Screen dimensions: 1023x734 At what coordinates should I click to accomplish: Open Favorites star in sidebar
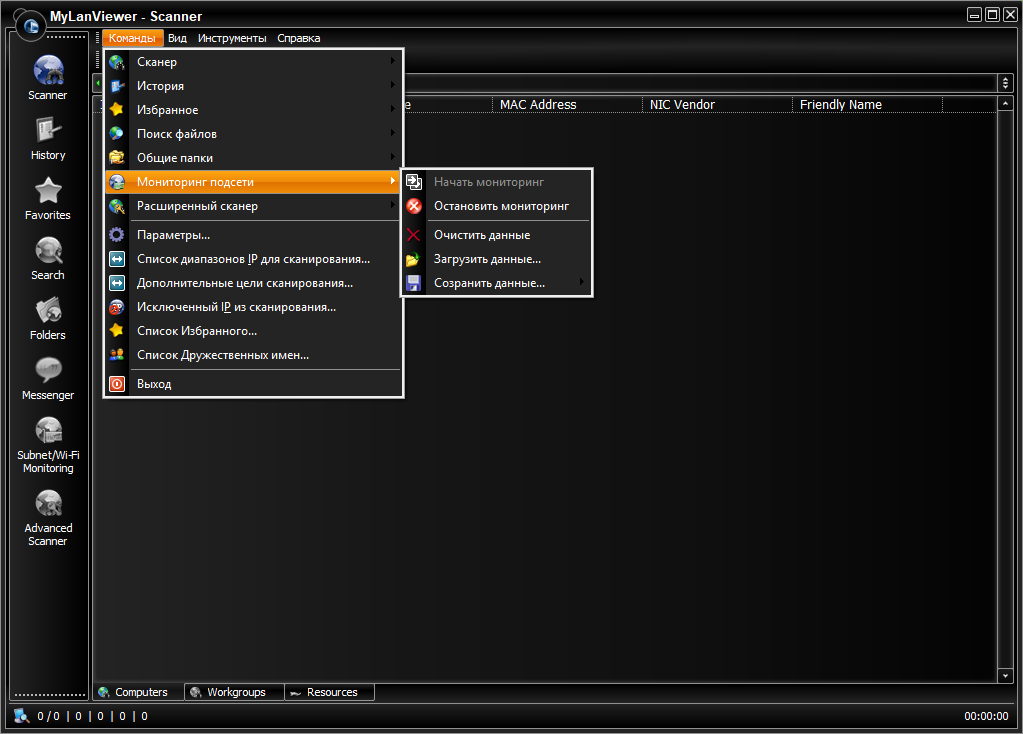48,191
